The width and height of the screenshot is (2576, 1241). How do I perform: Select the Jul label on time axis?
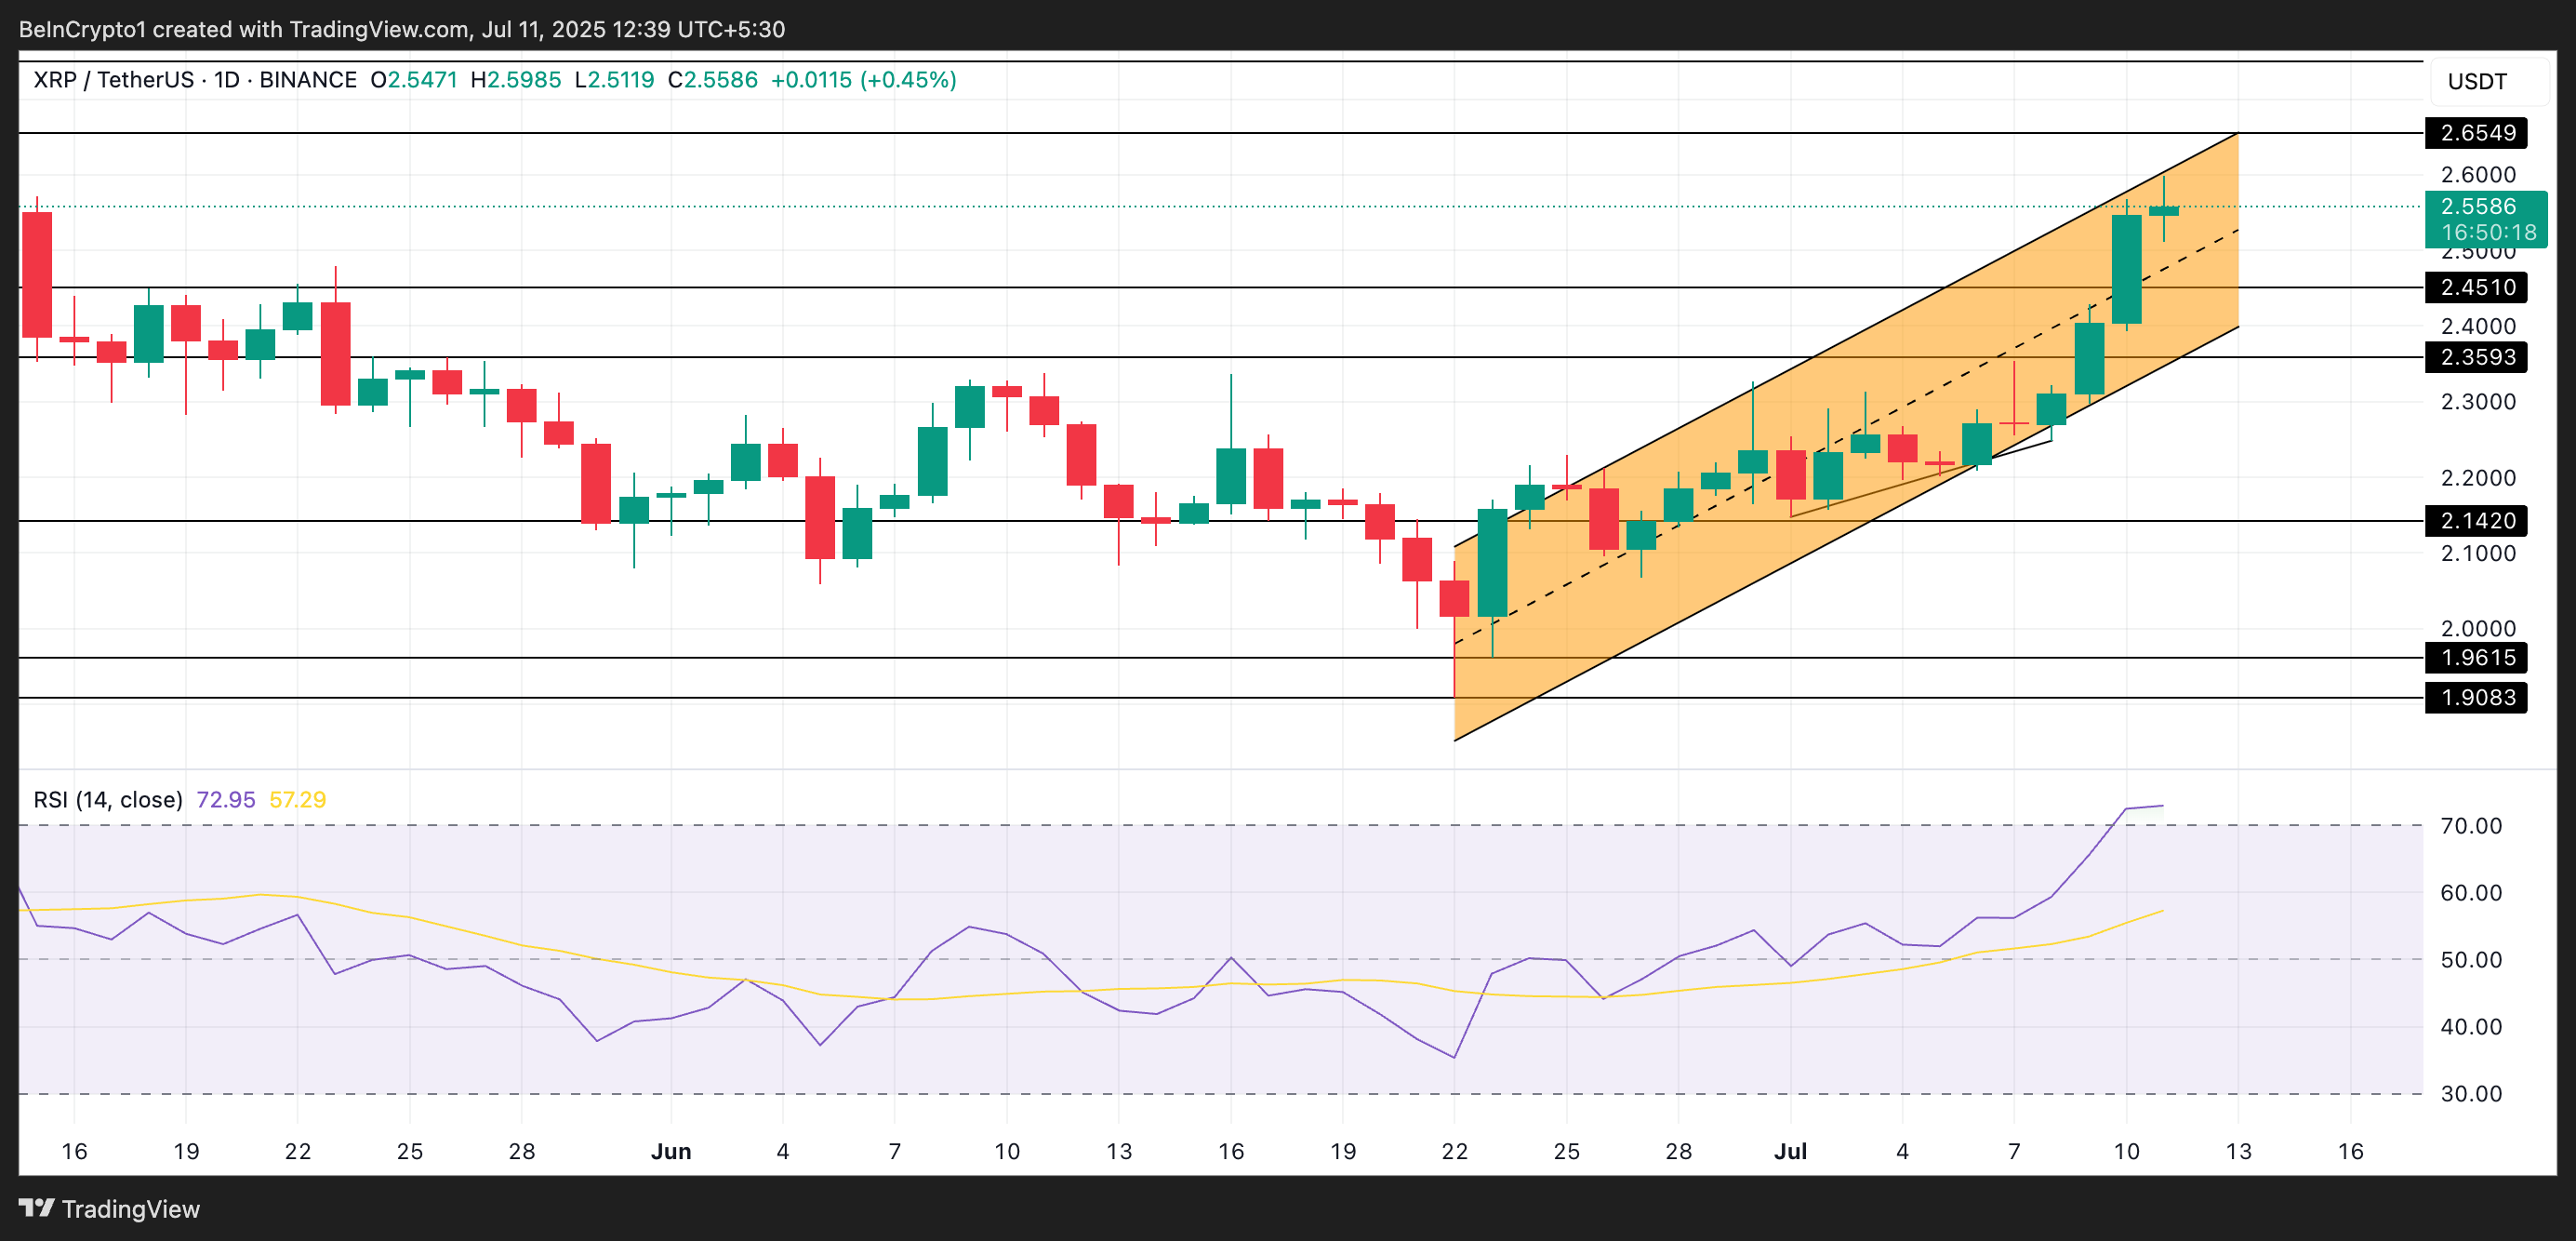point(1790,1151)
